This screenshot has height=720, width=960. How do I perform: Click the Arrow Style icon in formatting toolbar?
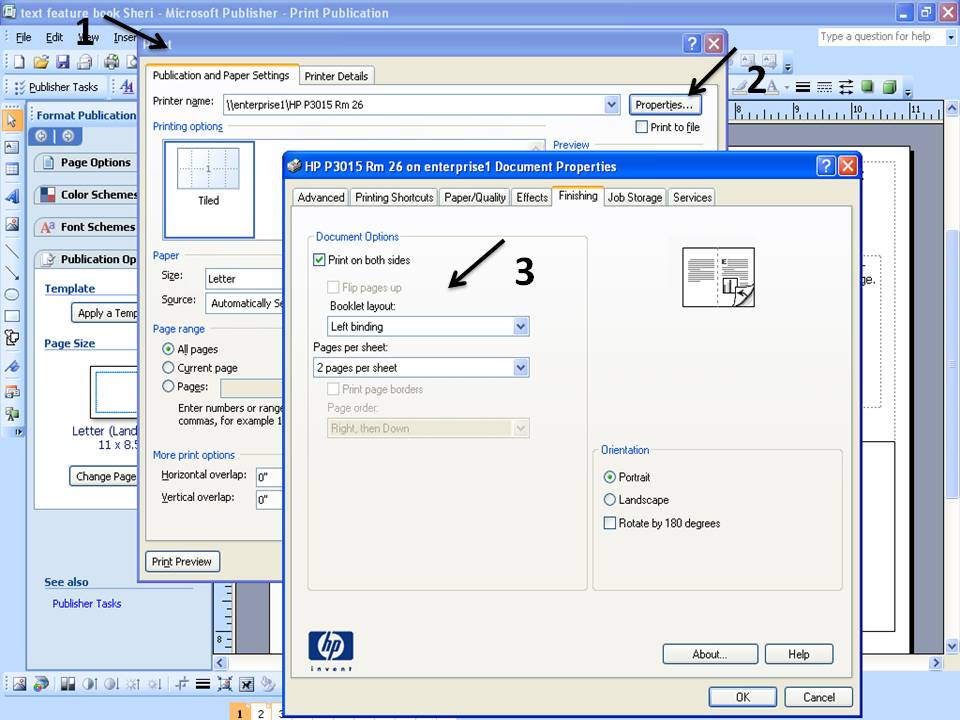click(x=846, y=88)
